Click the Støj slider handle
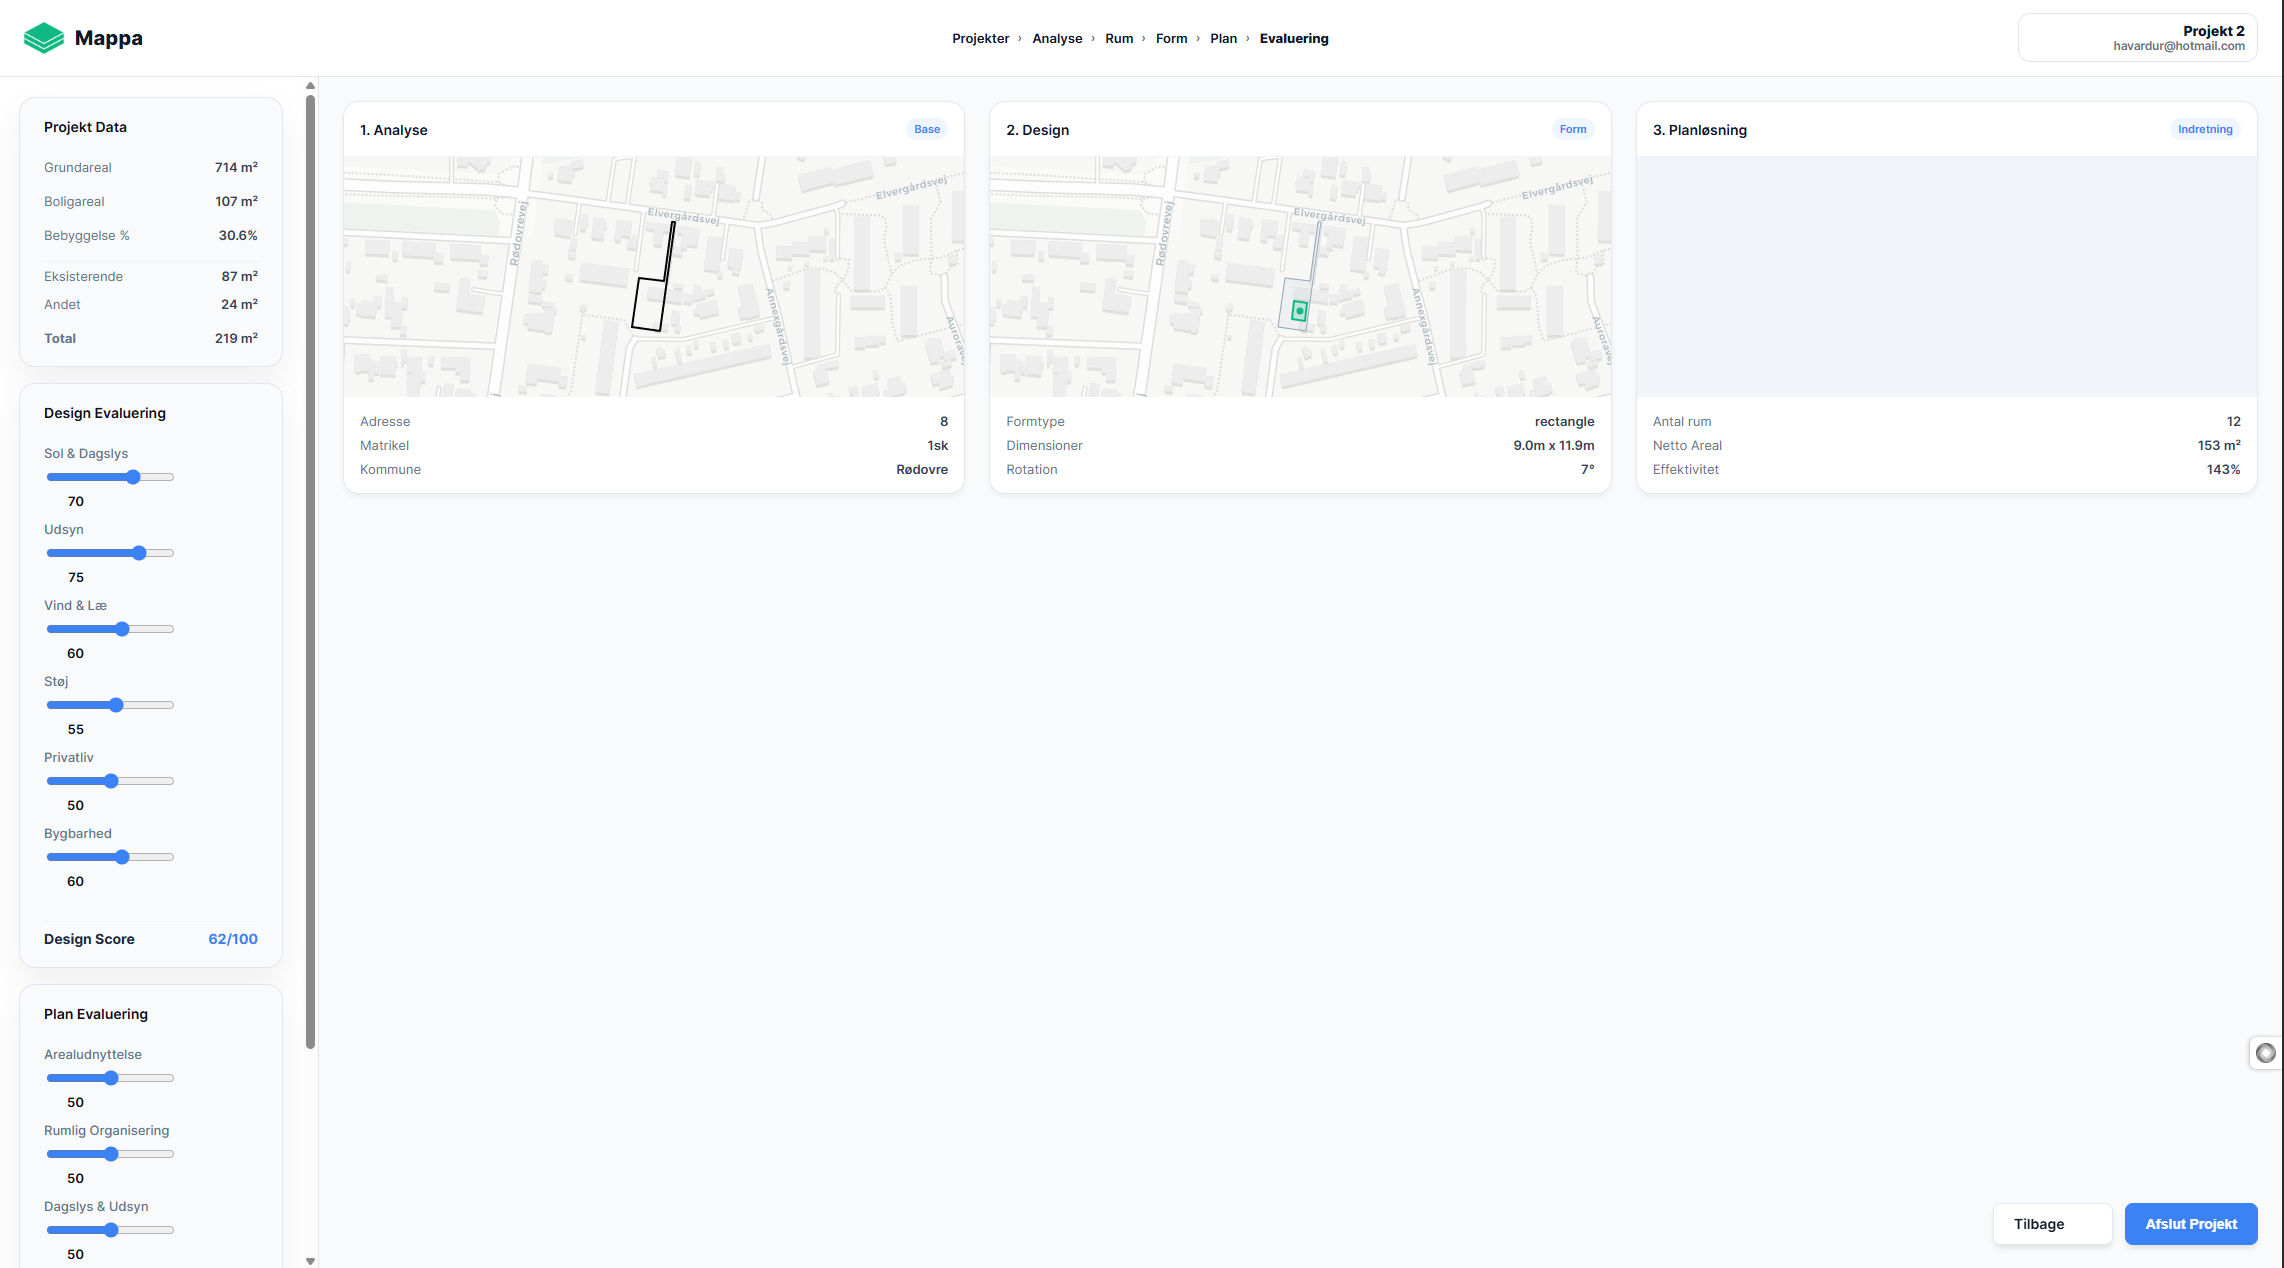The width and height of the screenshot is (2284, 1268). (x=116, y=705)
